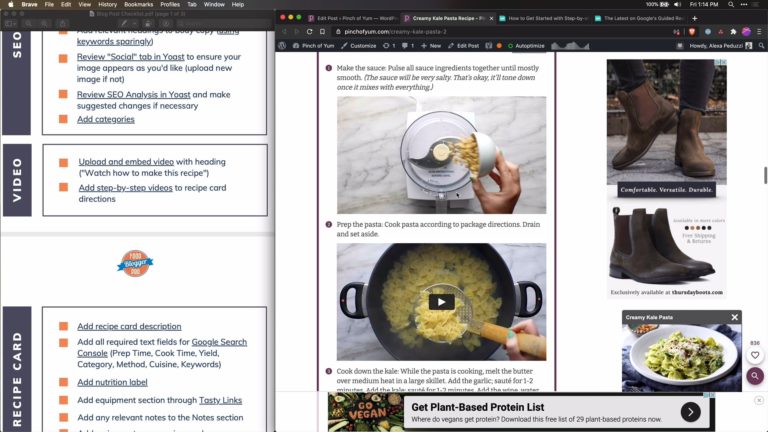Viewport: 768px width, 432px height.
Task: Open the Apple menu
Action: (11, 4)
